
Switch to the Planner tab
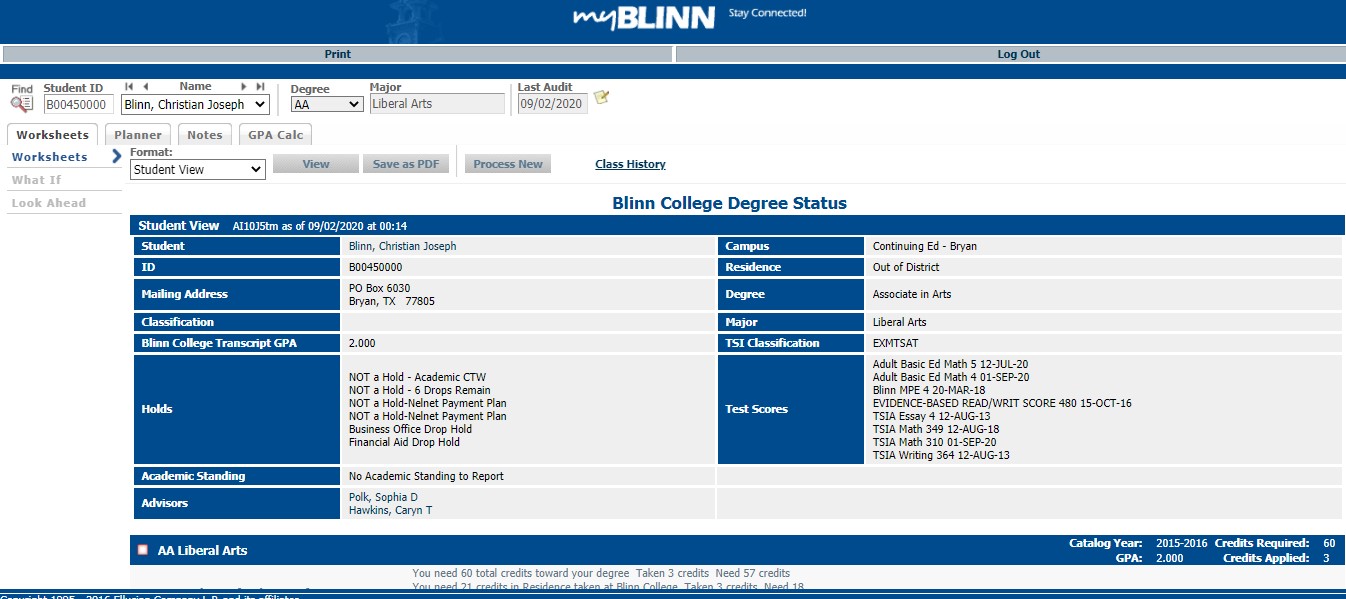pos(137,134)
